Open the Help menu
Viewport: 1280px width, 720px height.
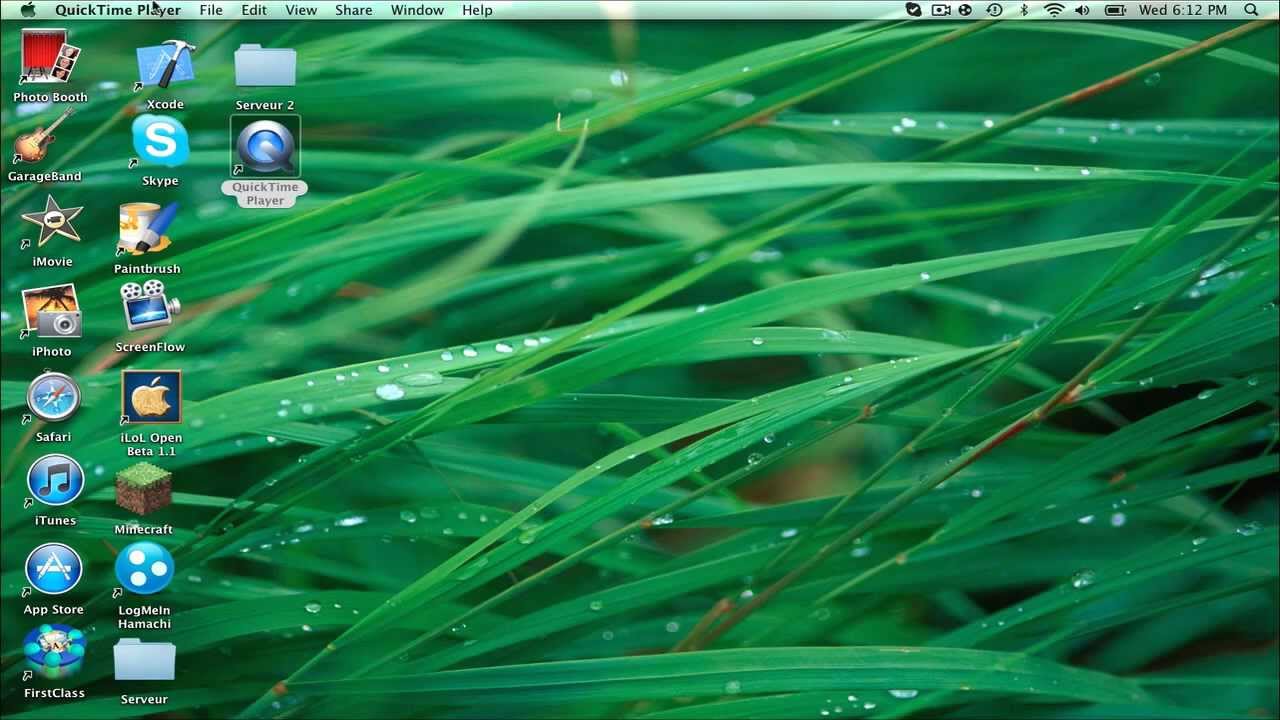click(477, 10)
